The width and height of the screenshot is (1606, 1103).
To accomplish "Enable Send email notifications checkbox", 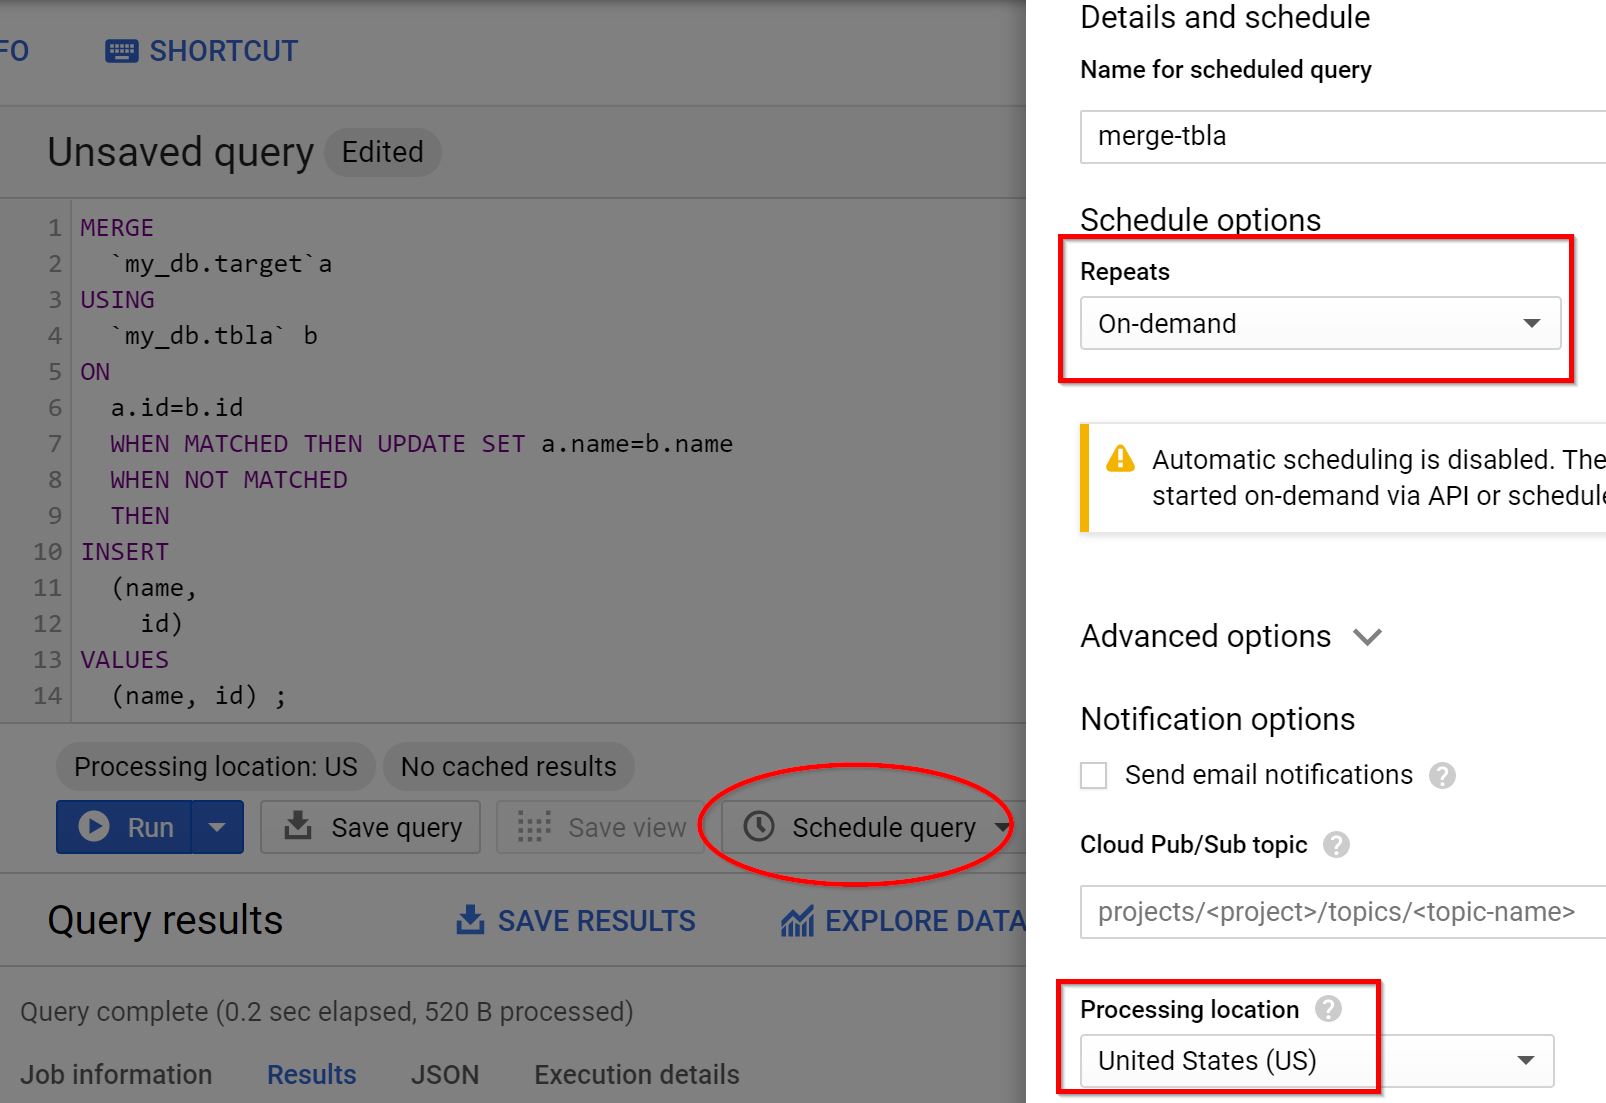I will 1094,776.
